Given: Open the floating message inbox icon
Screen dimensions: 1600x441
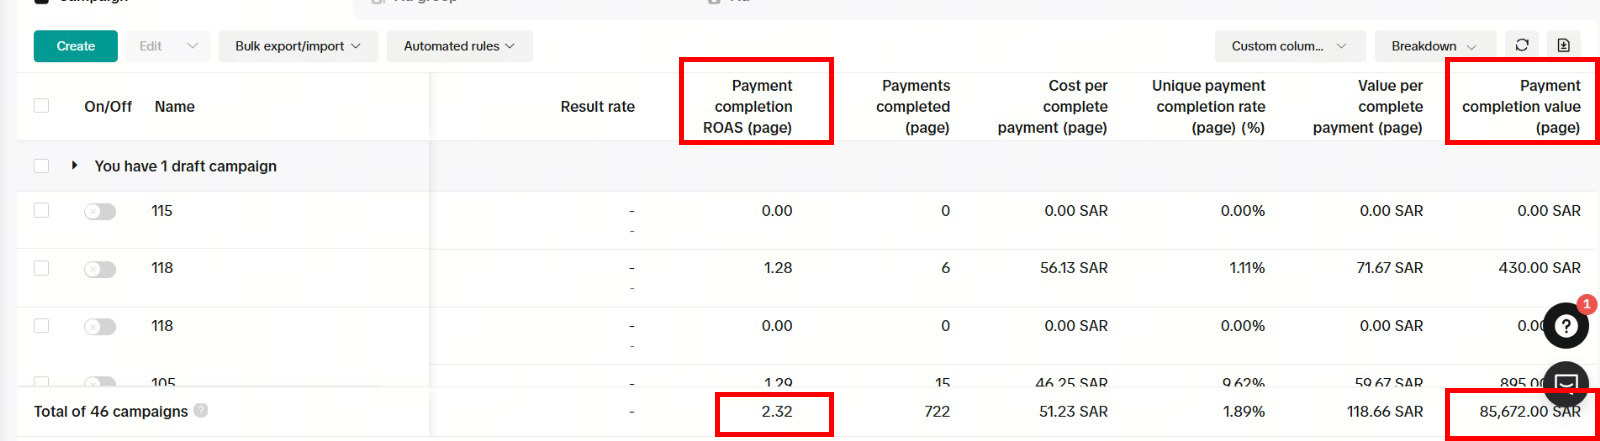Looking at the screenshot, I should (1565, 383).
